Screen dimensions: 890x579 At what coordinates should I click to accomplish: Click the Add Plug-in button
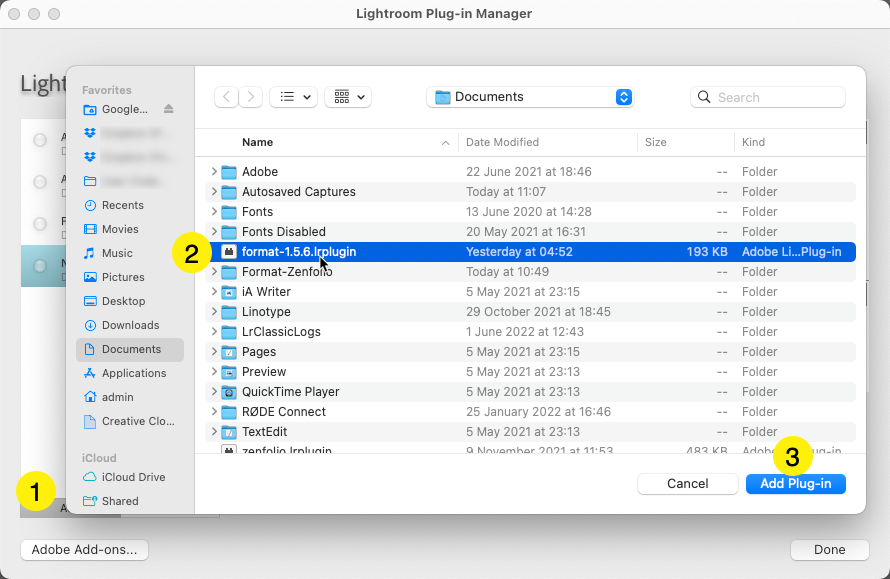795,484
